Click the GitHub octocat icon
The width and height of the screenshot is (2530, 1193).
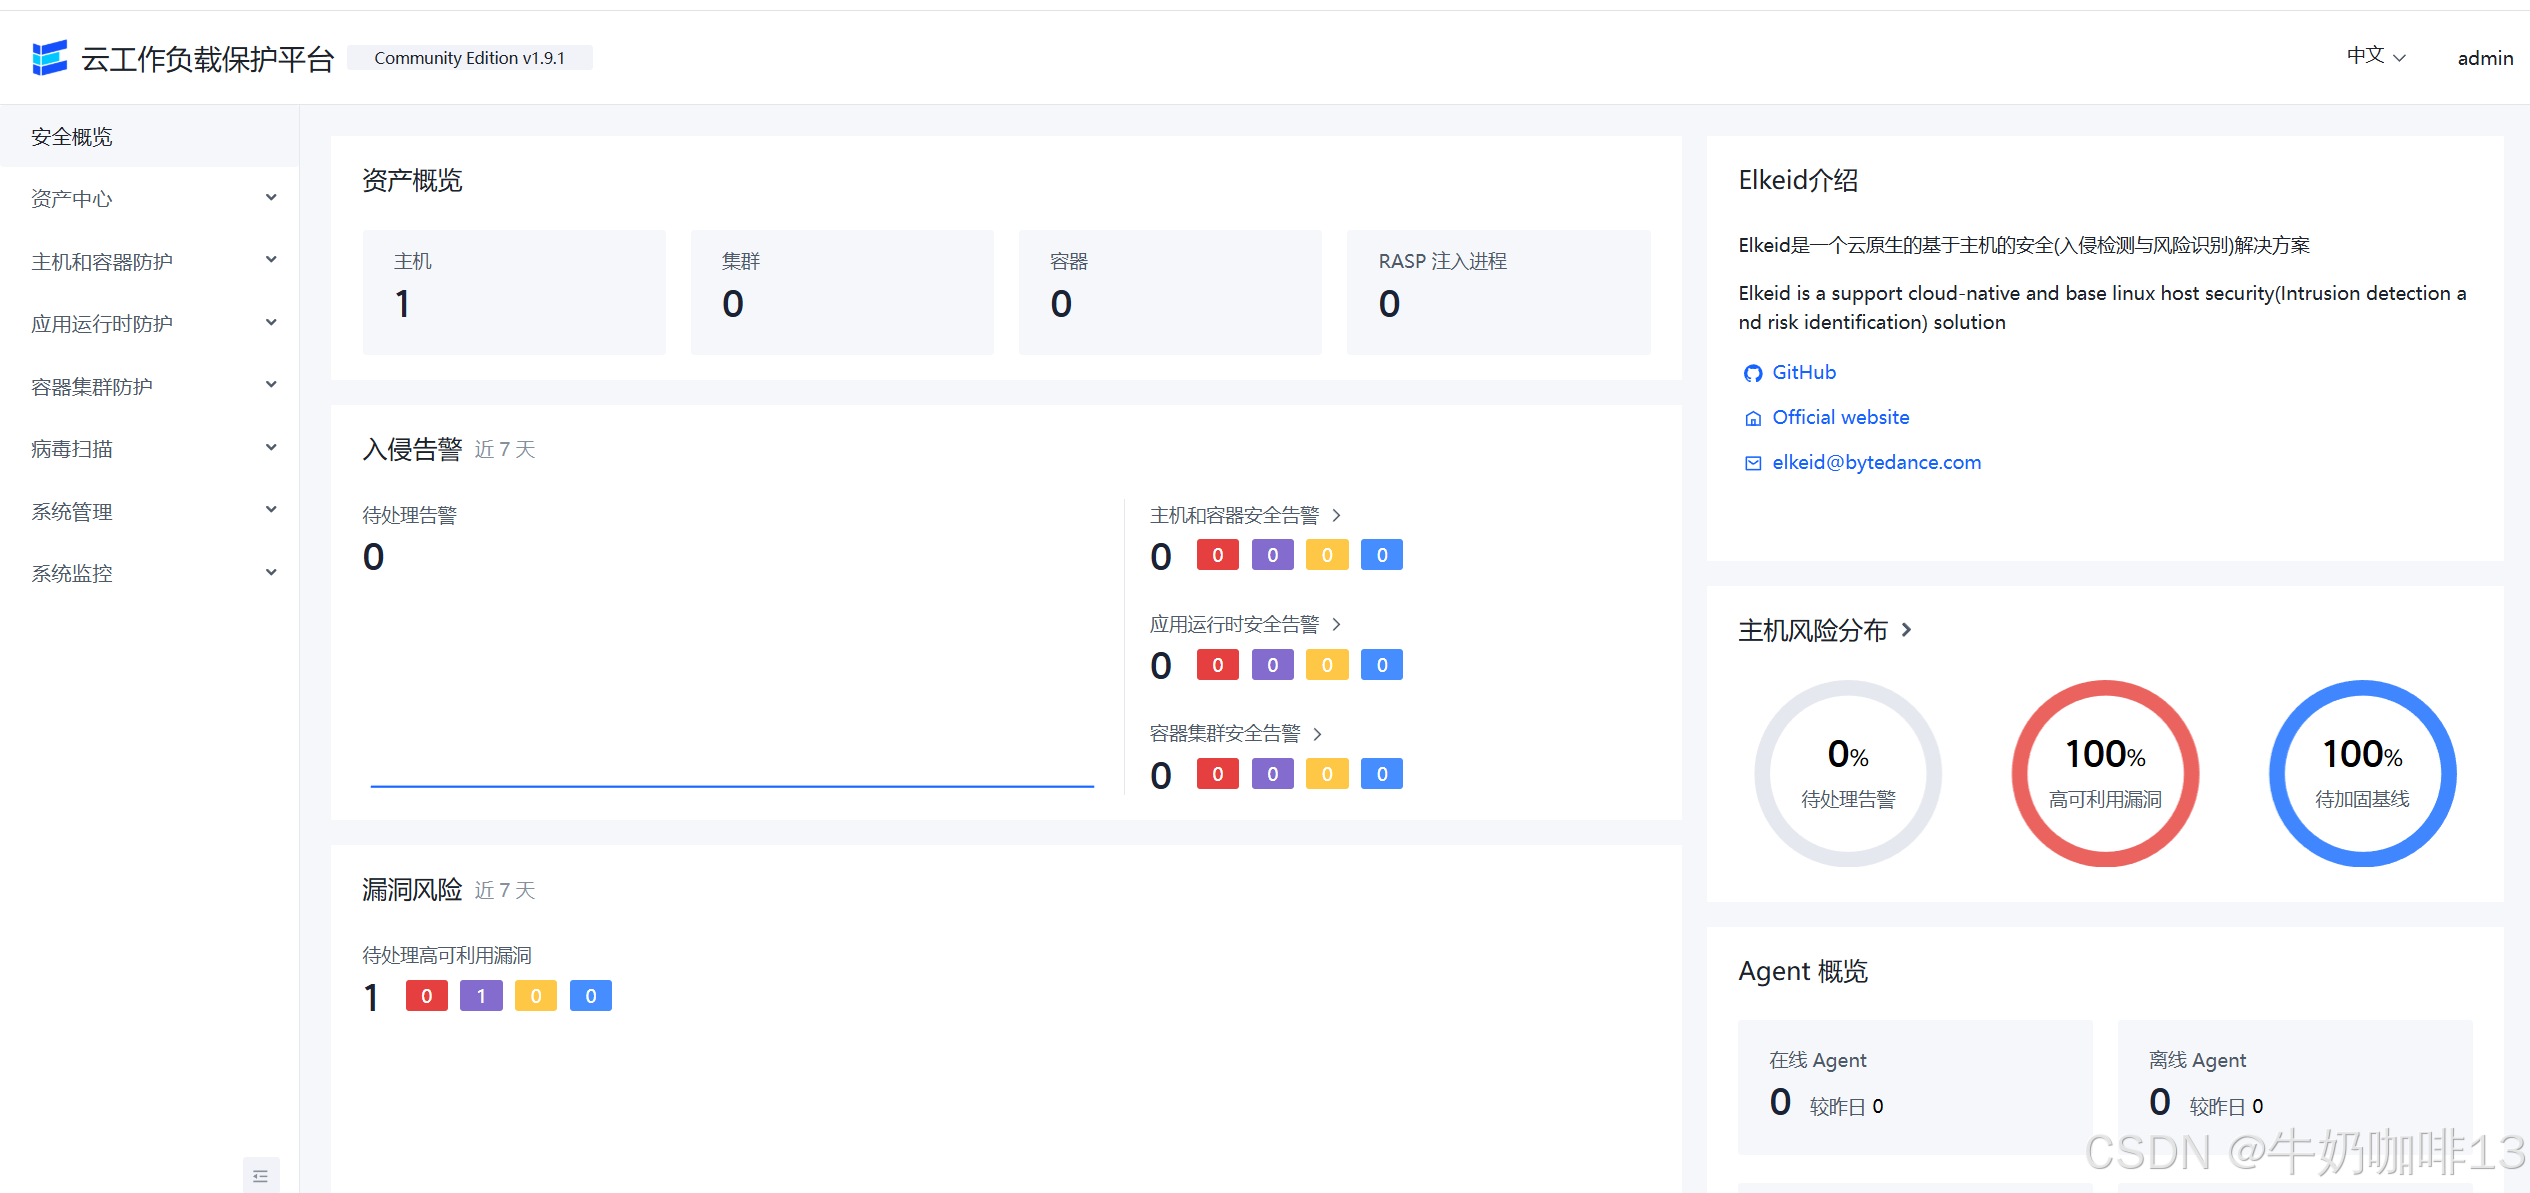[1752, 373]
